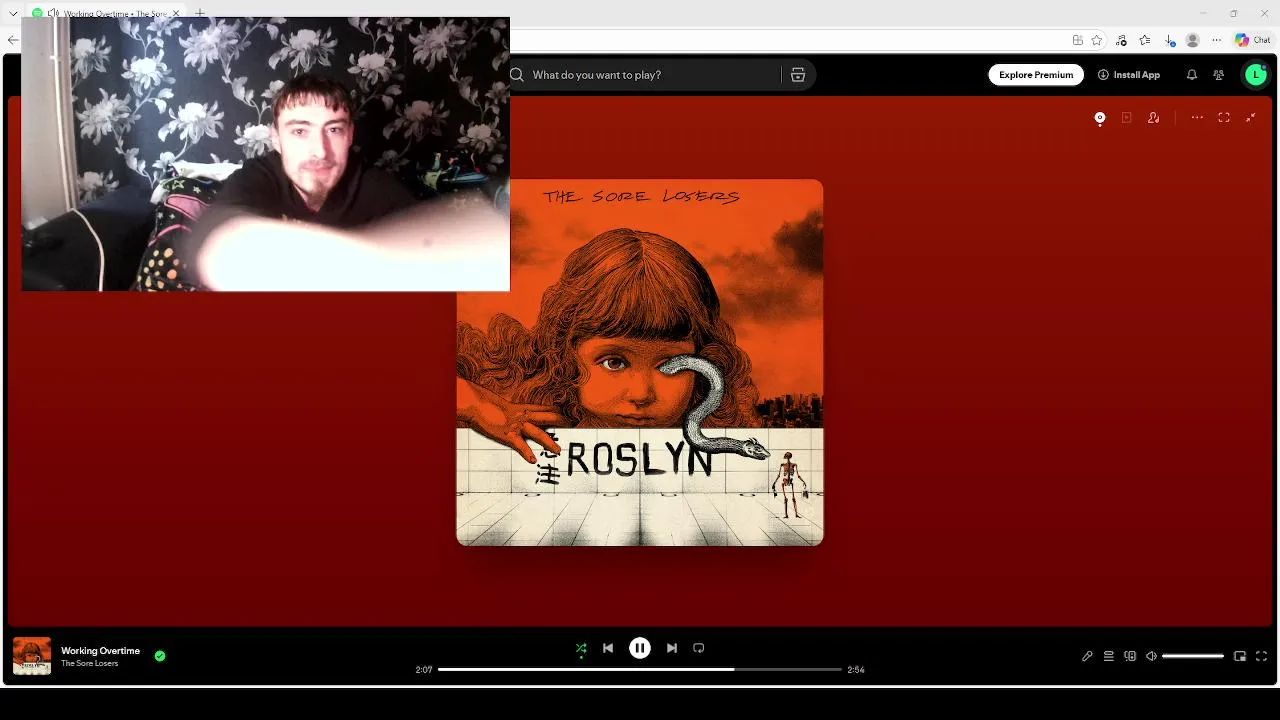This screenshot has height=720, width=1280.
Task: Open the browser downloads icon
Action: [x=1170, y=40]
